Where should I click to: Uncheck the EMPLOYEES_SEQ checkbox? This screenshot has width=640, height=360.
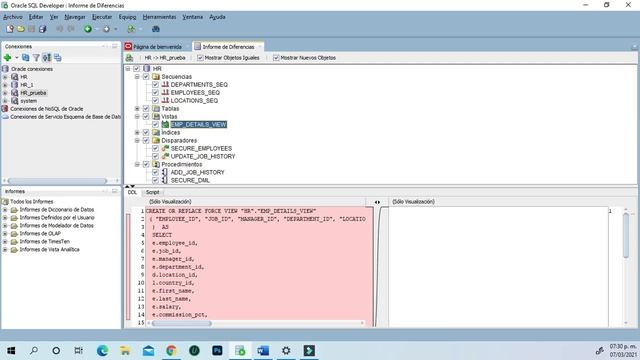point(155,93)
